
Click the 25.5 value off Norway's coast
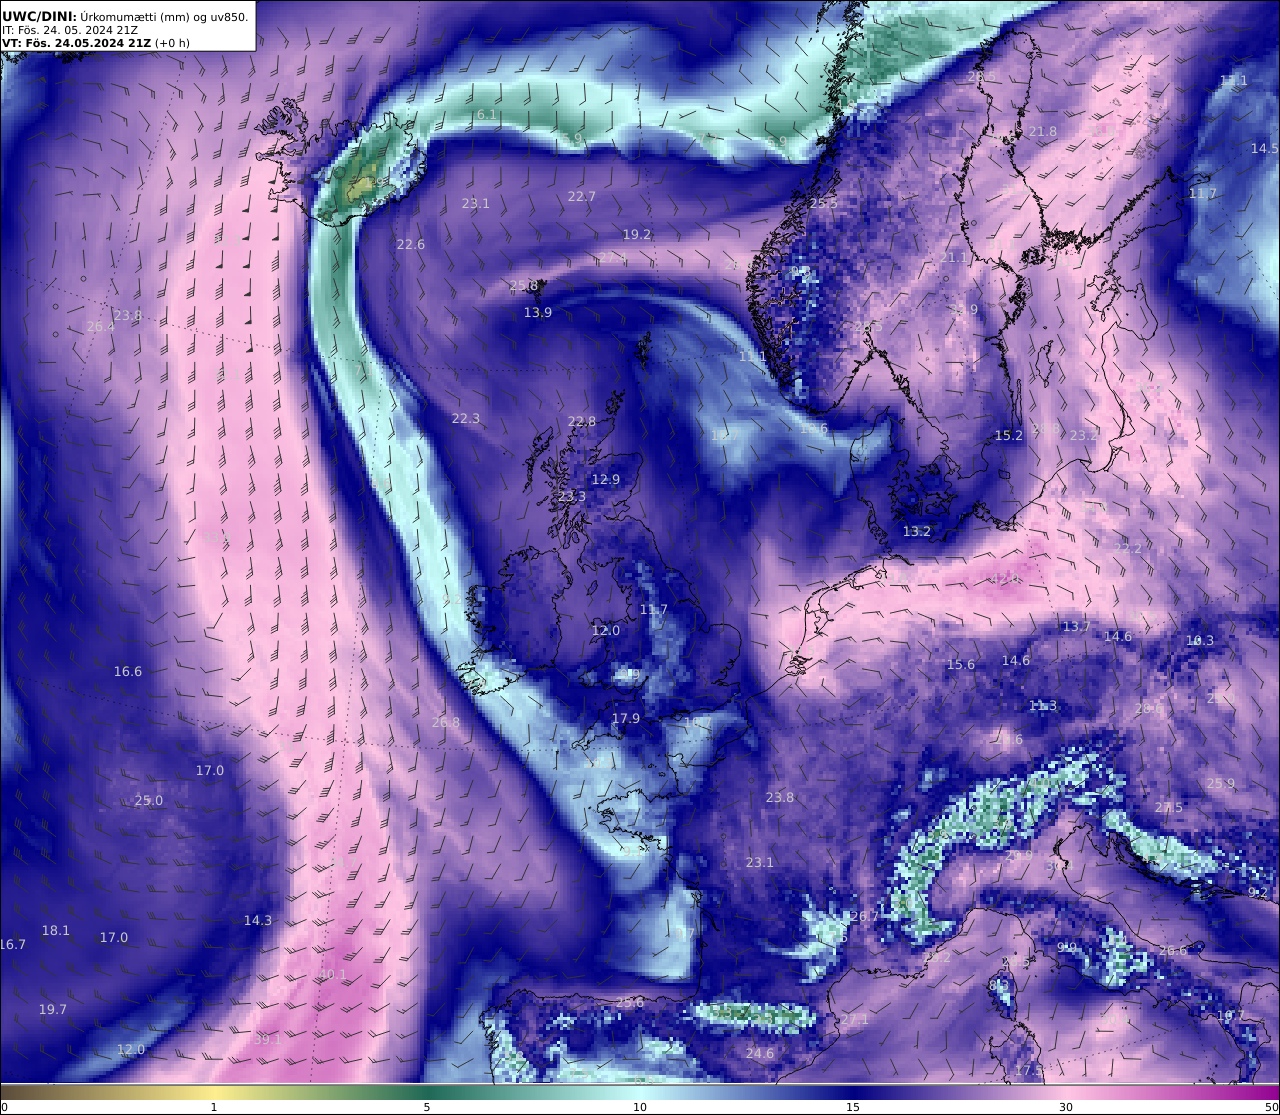pos(823,203)
